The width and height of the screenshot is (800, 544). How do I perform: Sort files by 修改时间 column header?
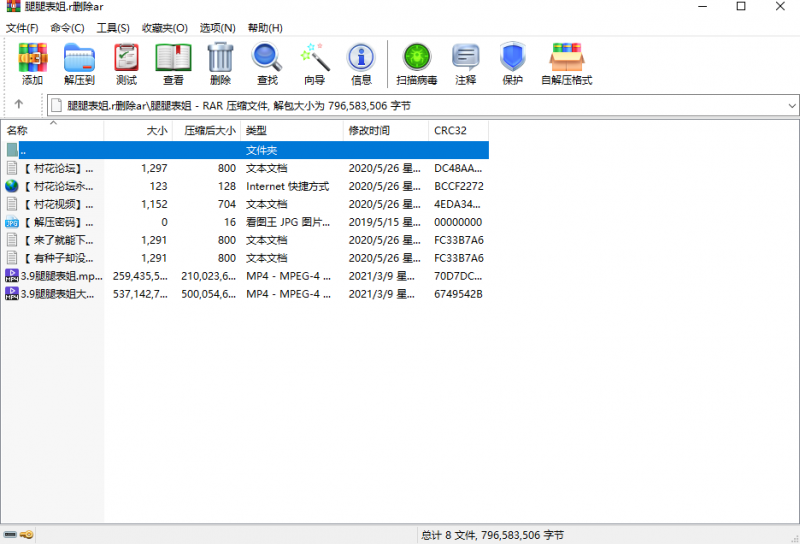tap(368, 131)
